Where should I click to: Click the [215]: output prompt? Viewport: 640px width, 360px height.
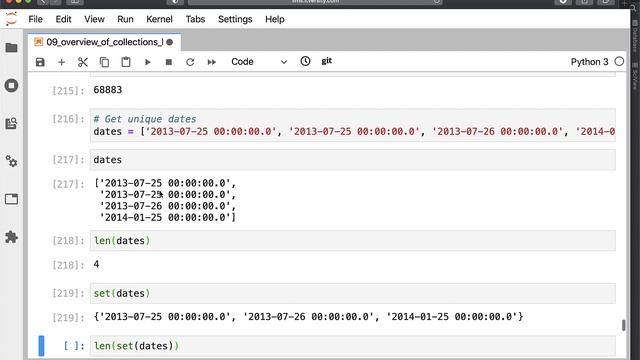pos(68,90)
